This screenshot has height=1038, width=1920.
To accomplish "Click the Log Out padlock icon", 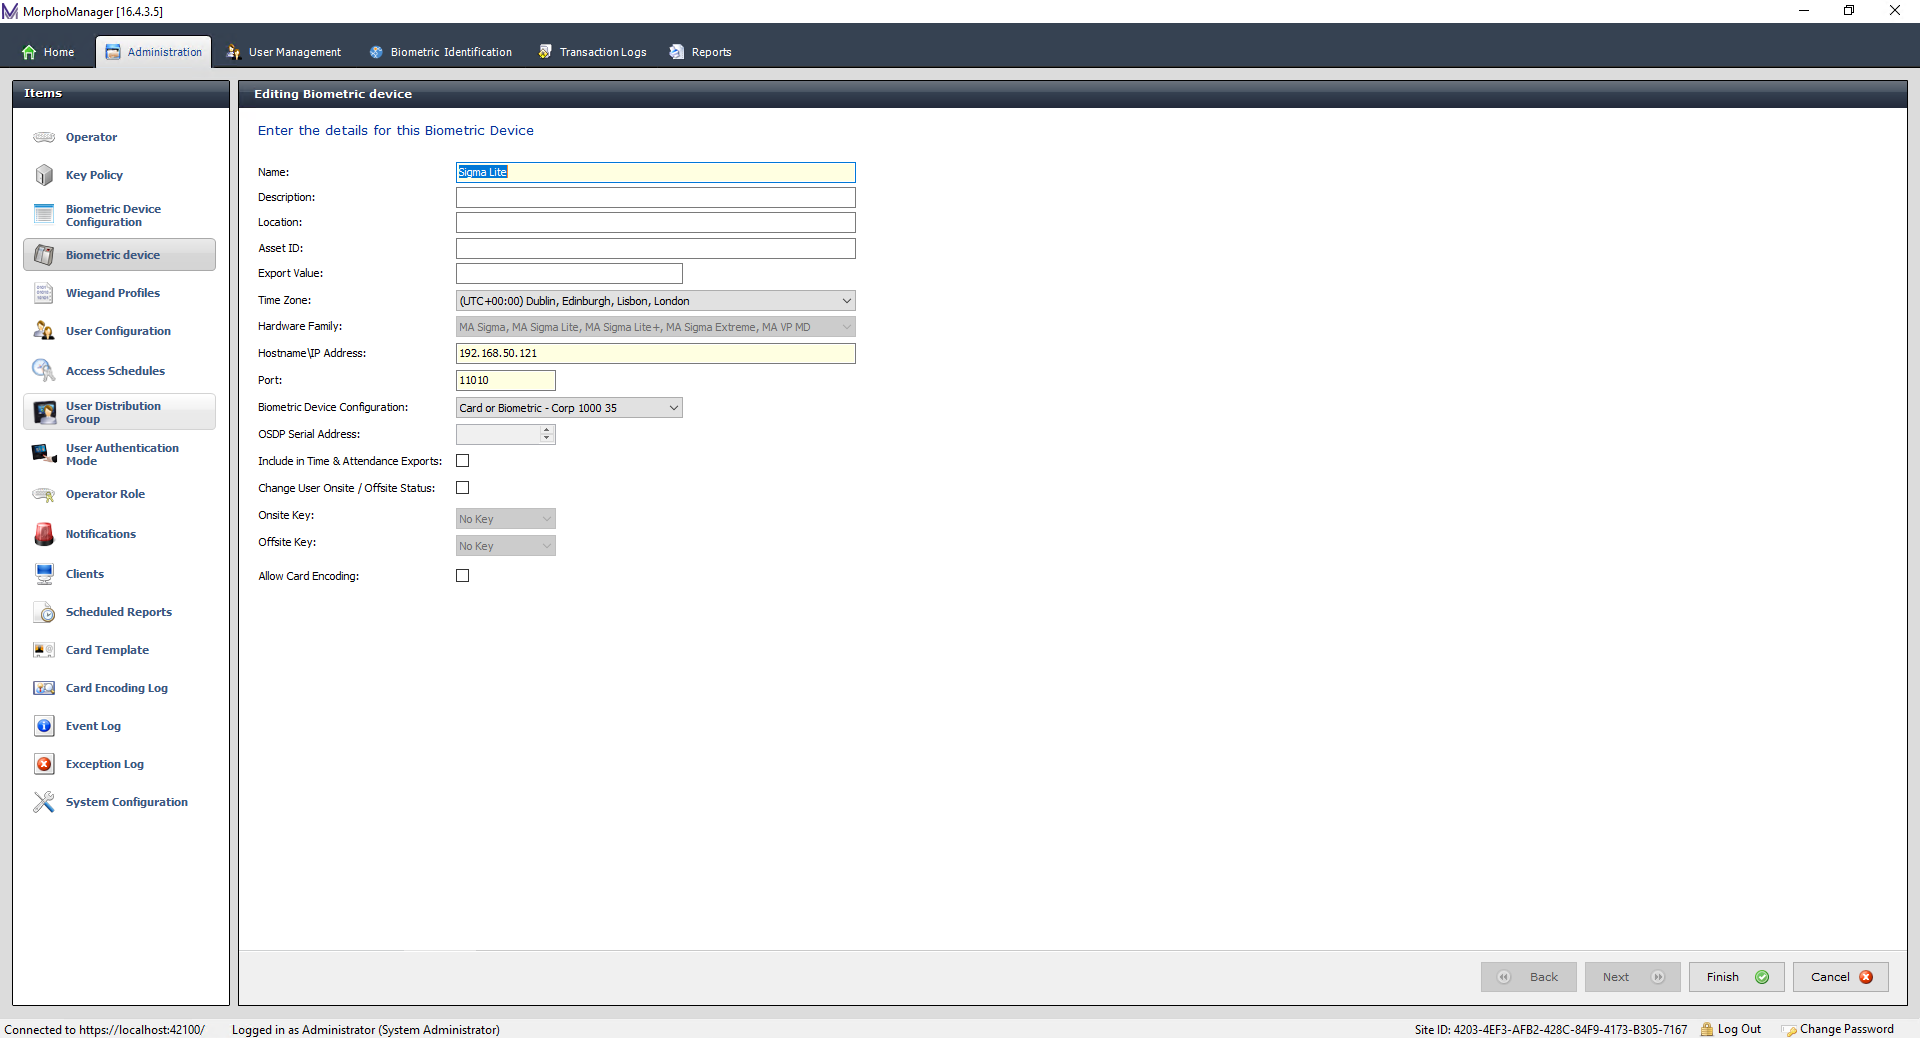I will (1707, 1029).
